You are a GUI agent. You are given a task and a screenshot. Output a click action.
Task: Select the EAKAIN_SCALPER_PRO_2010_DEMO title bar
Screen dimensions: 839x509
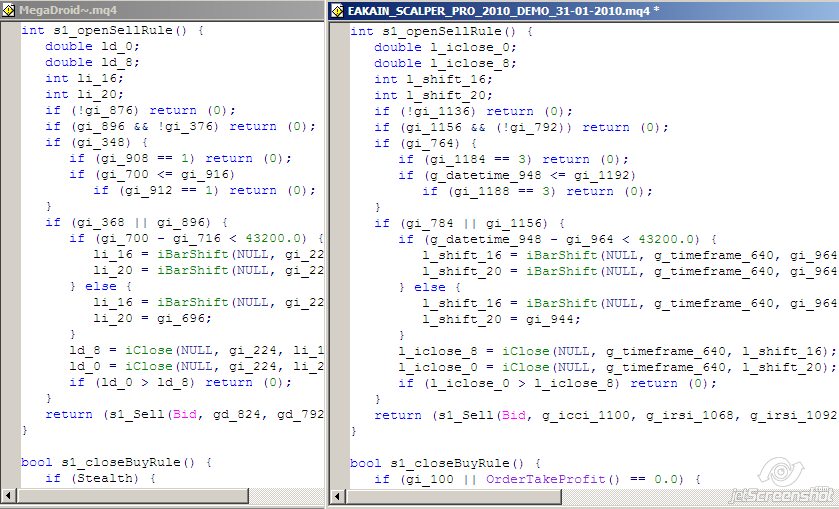pyautogui.click(x=584, y=10)
